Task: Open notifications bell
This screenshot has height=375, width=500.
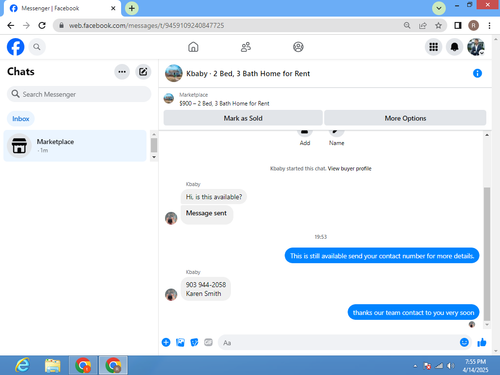Action: click(x=454, y=47)
